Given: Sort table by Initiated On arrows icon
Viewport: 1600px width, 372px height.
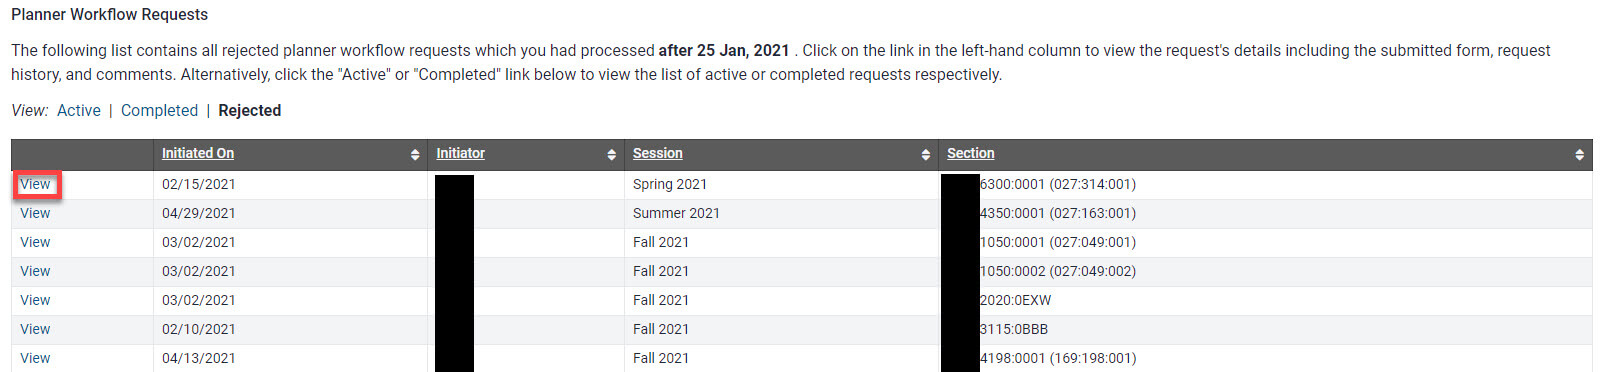Looking at the screenshot, I should pos(415,155).
